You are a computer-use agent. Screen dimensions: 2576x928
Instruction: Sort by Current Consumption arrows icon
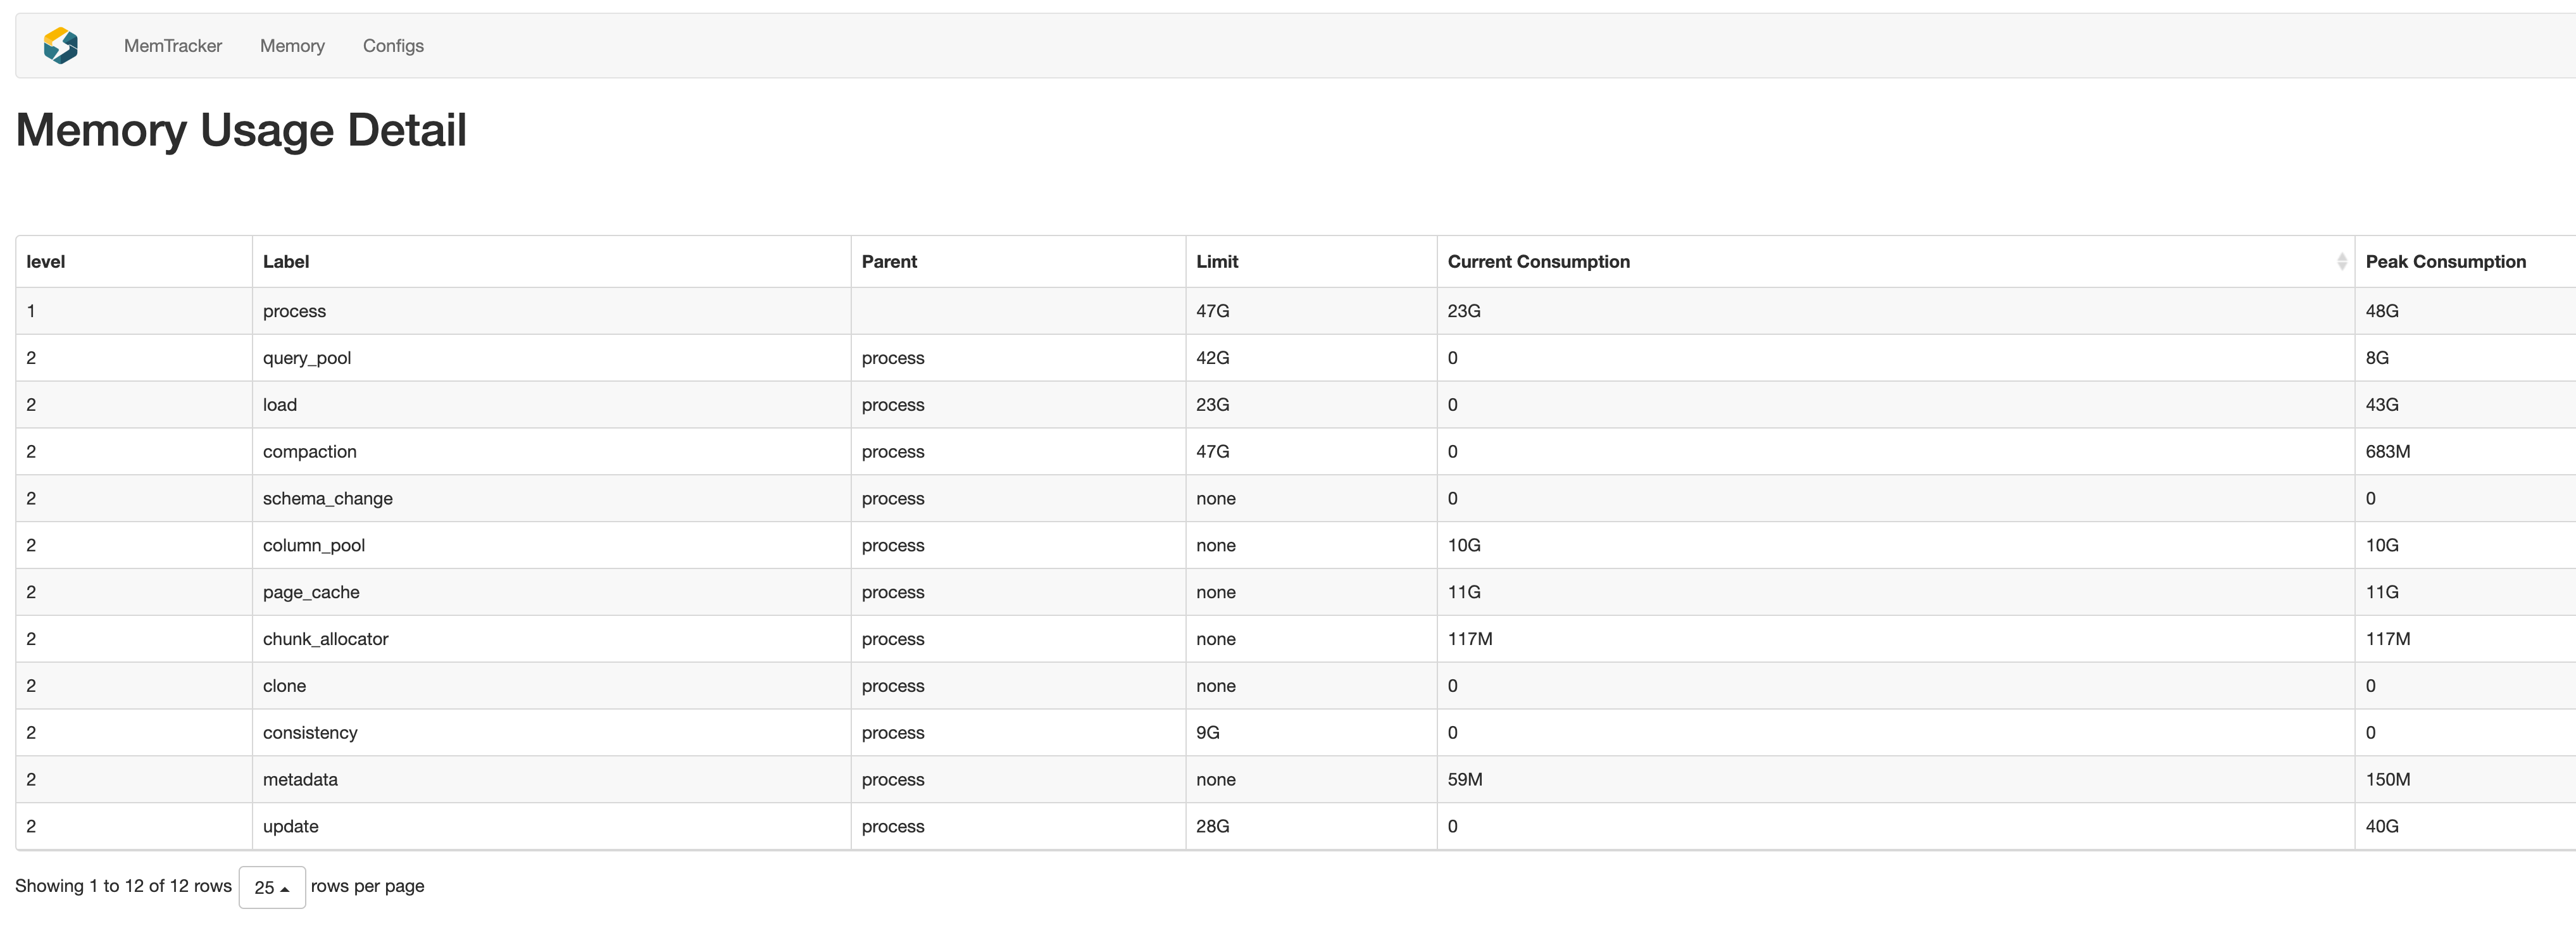tap(2341, 262)
